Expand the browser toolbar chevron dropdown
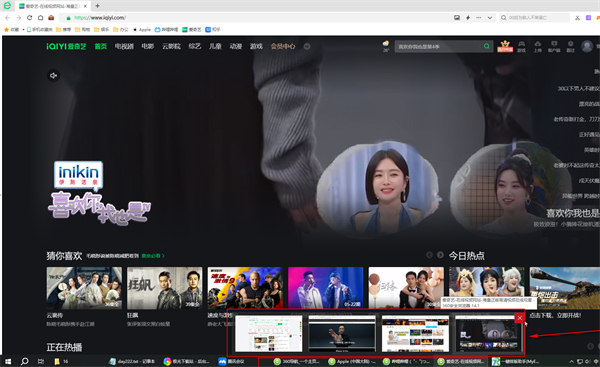 tap(489, 18)
